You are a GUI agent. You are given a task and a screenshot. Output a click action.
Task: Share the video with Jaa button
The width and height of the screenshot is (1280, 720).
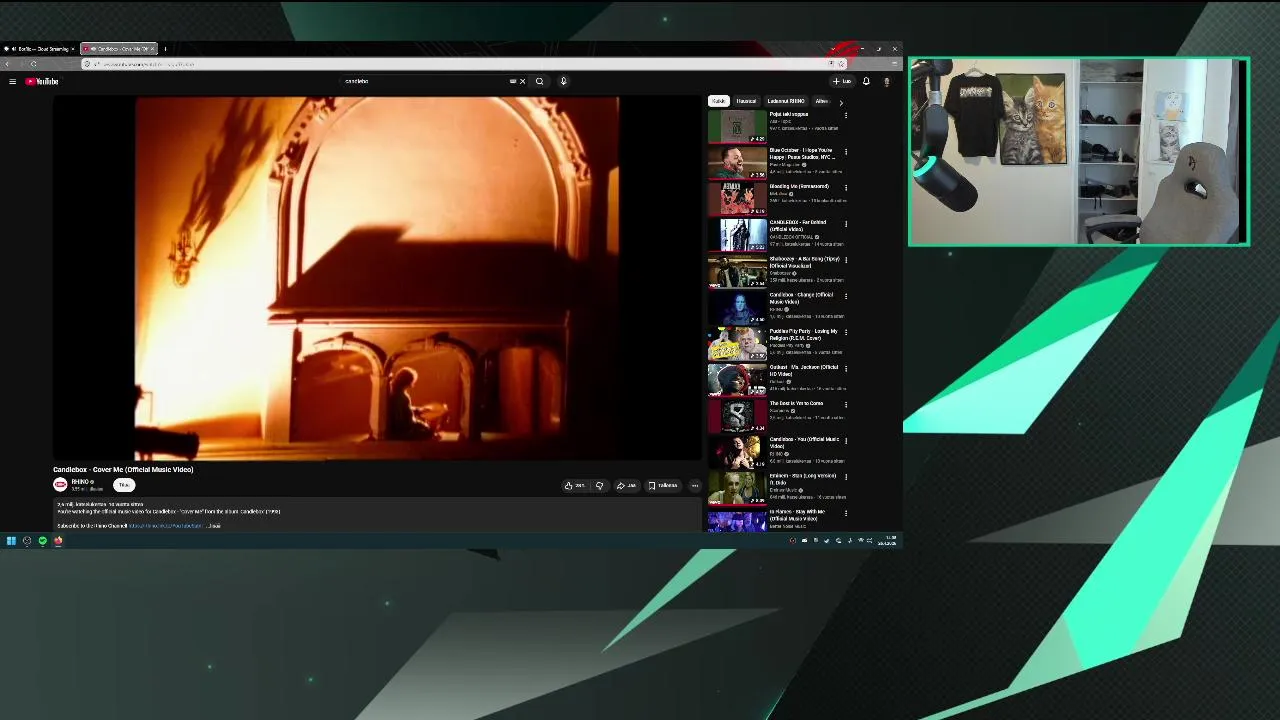click(x=626, y=486)
